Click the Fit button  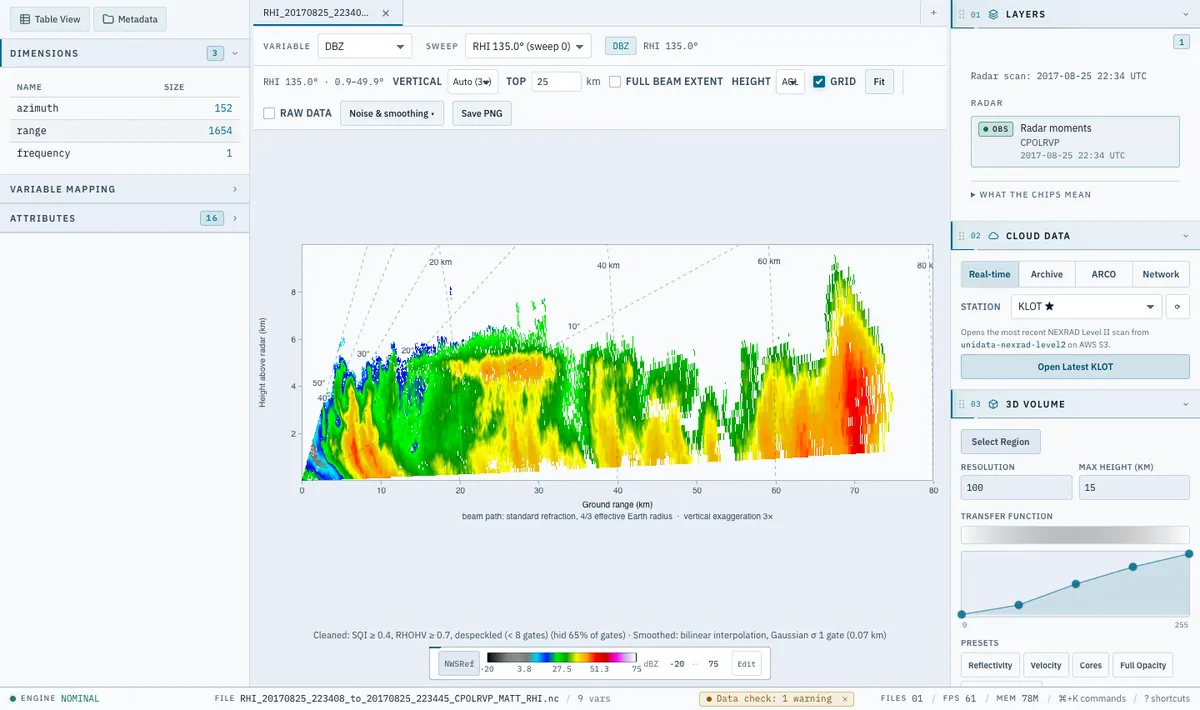pos(879,81)
